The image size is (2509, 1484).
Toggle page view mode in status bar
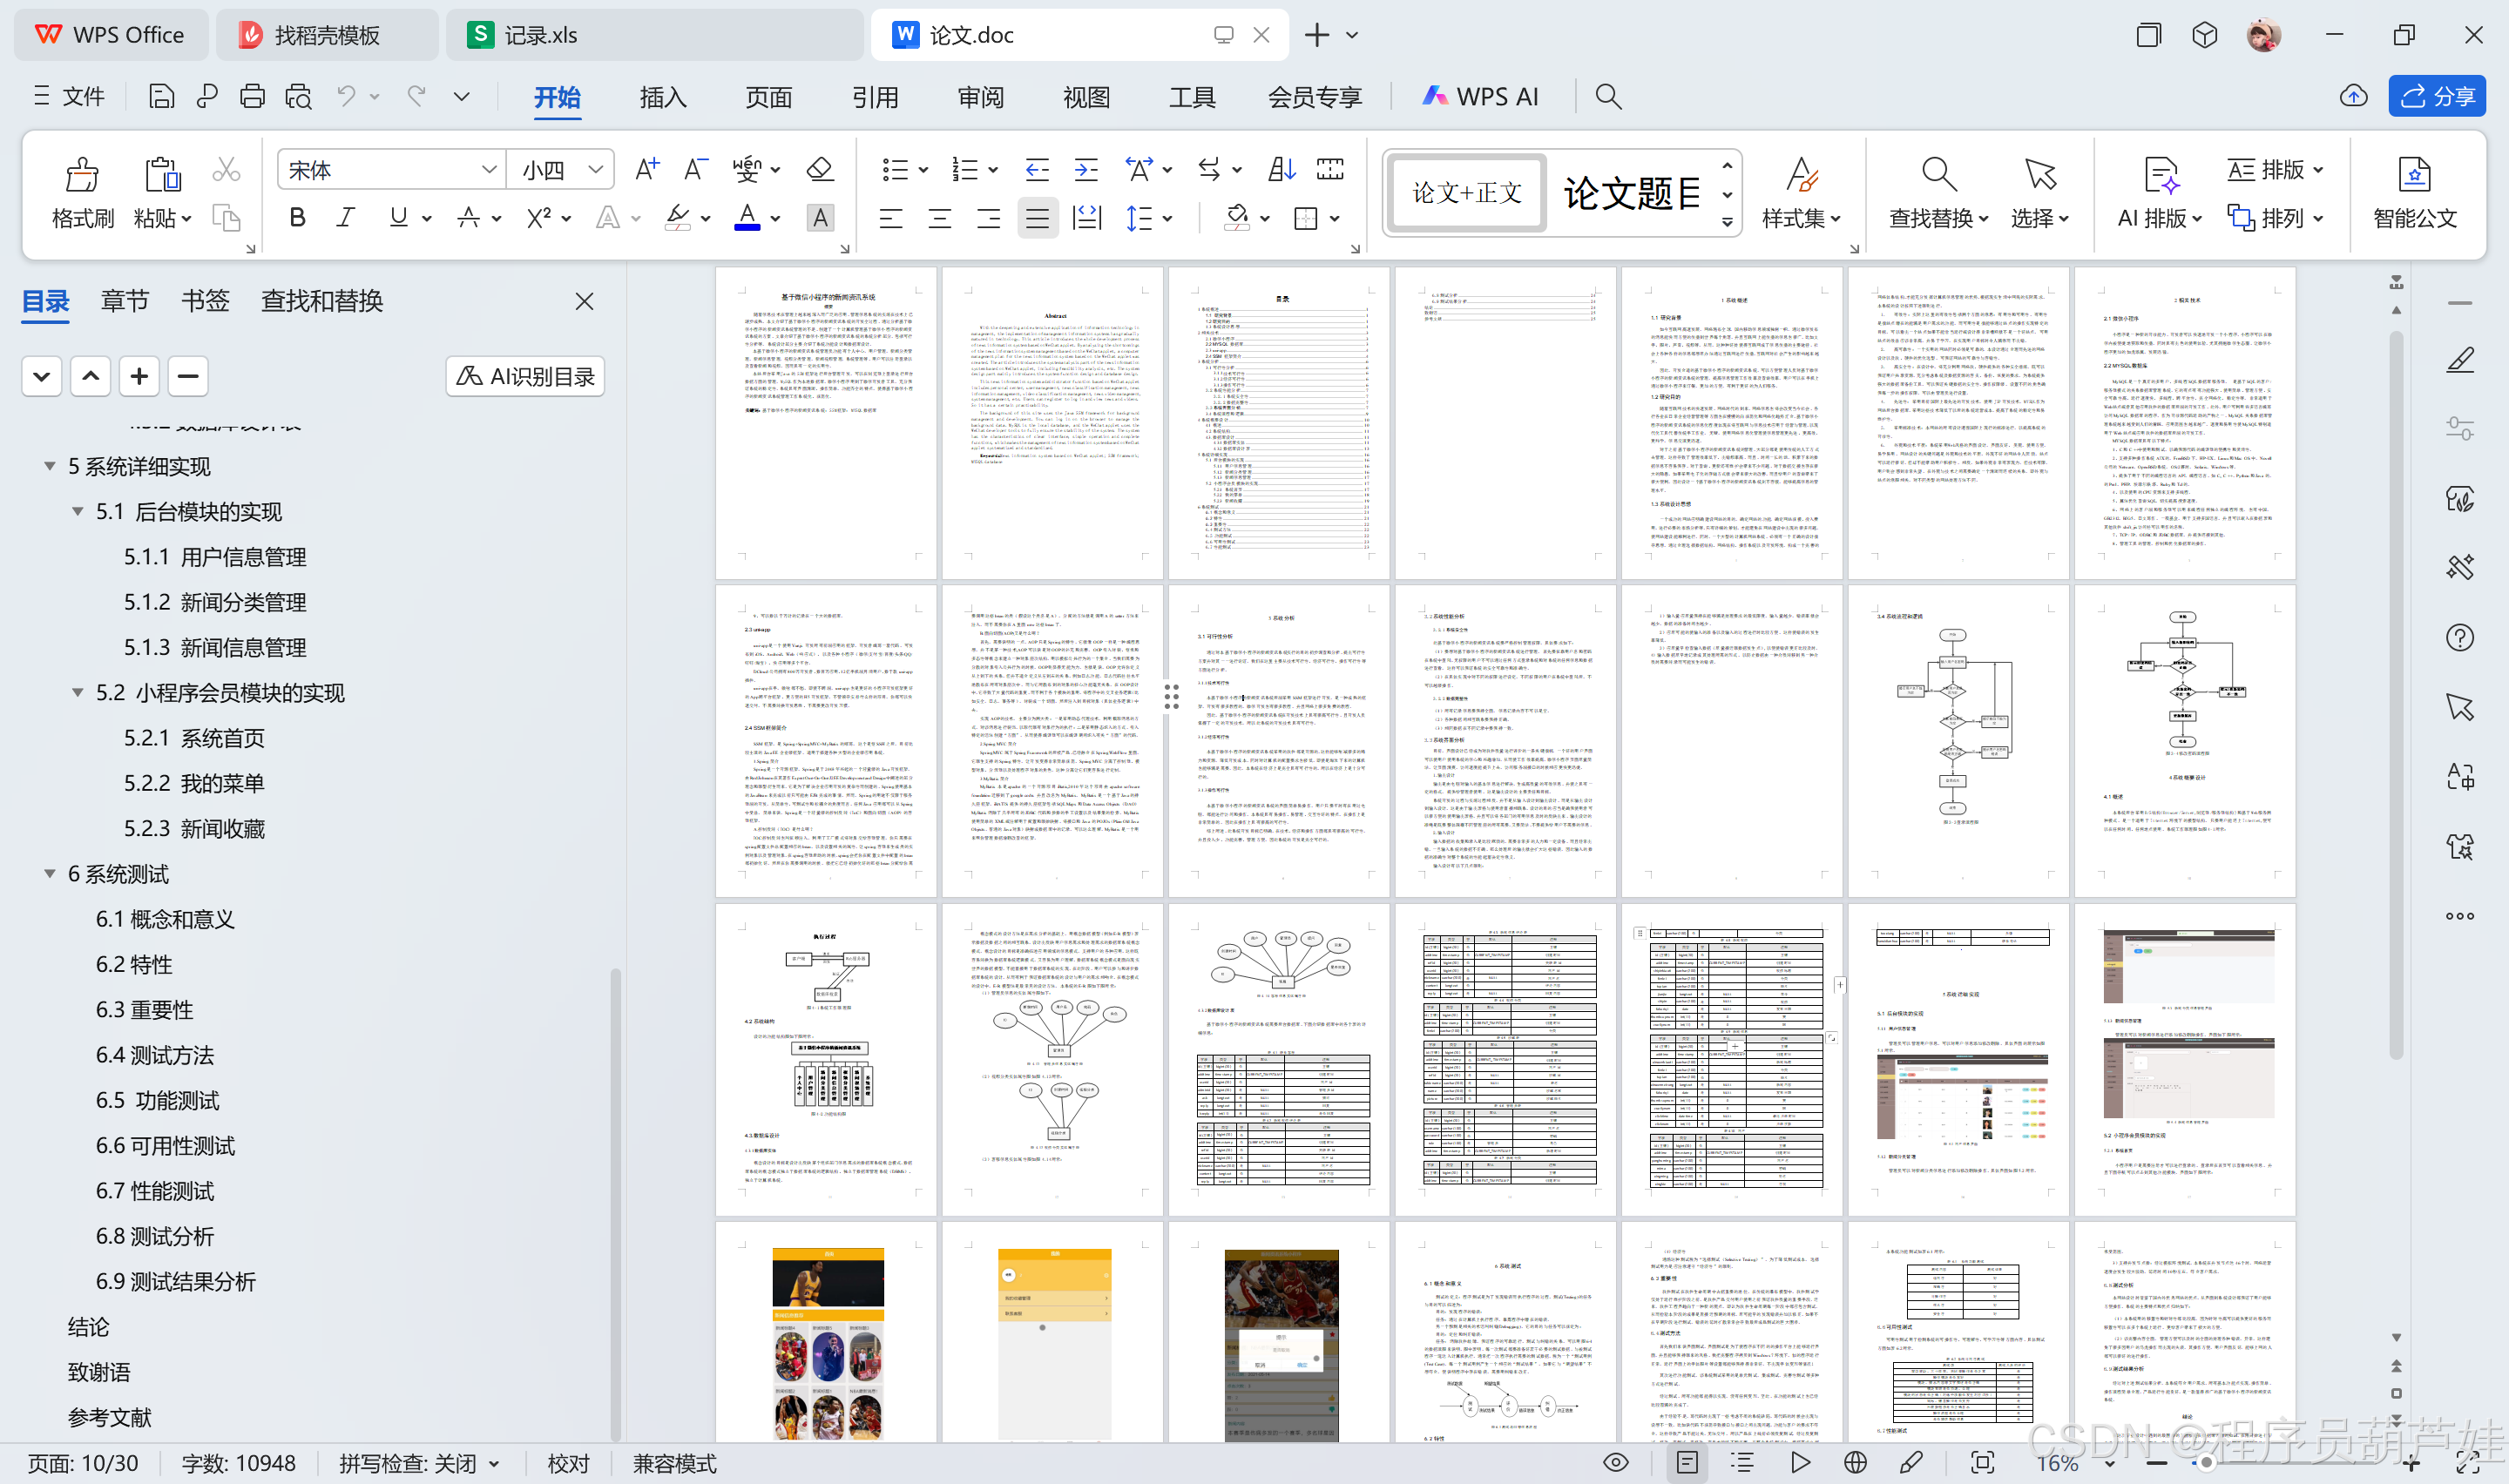click(x=1687, y=1463)
